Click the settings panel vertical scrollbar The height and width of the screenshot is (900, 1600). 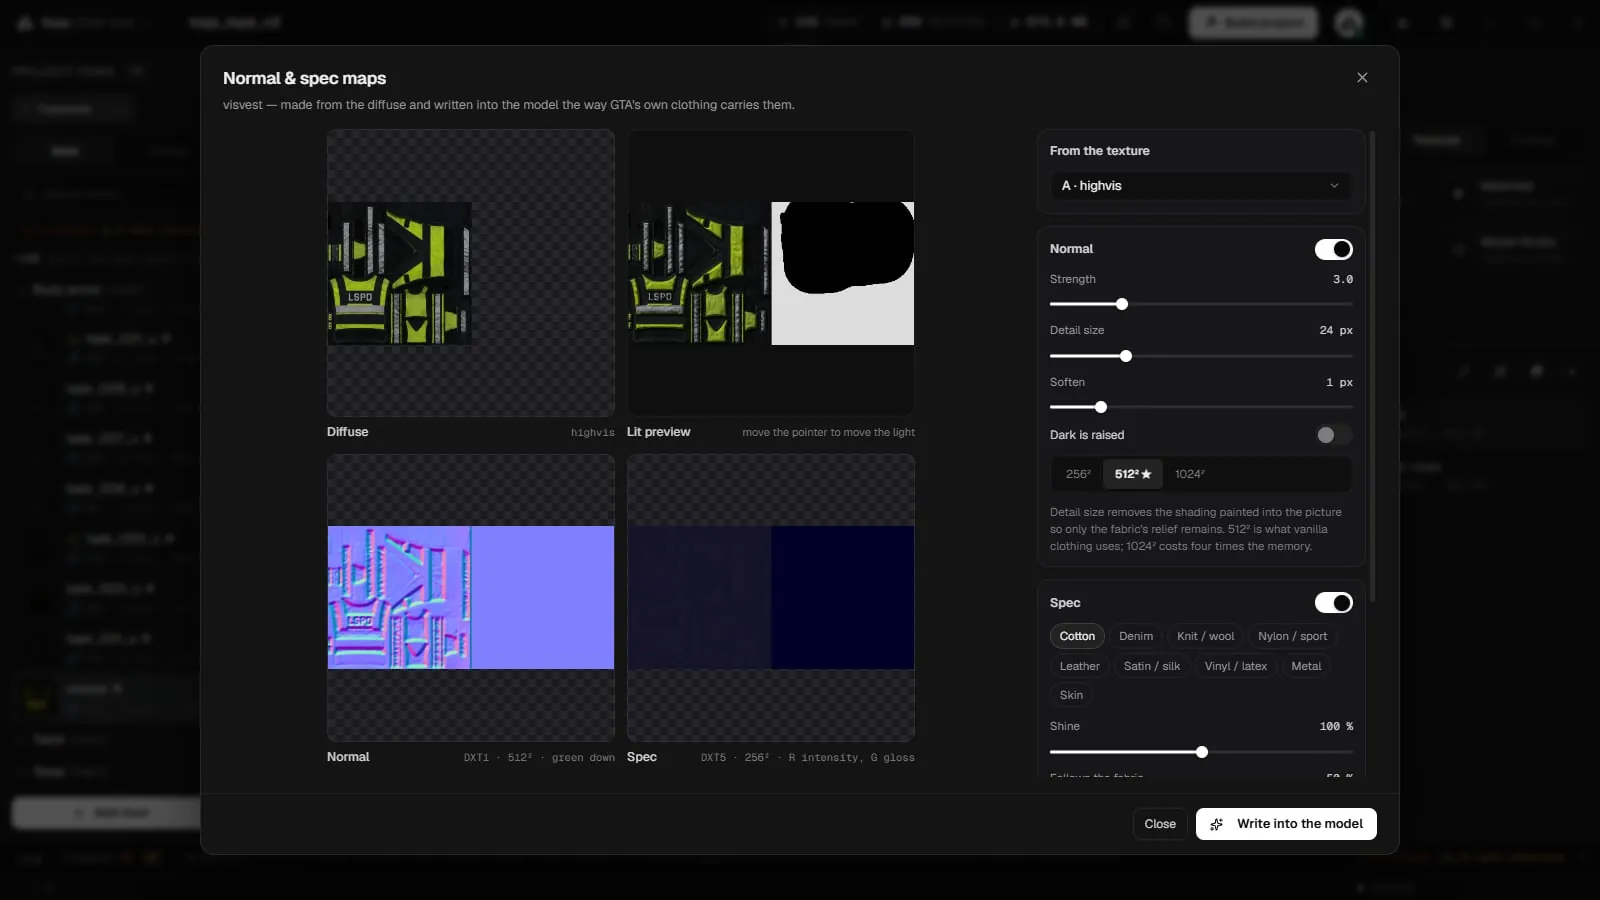coord(1373,366)
